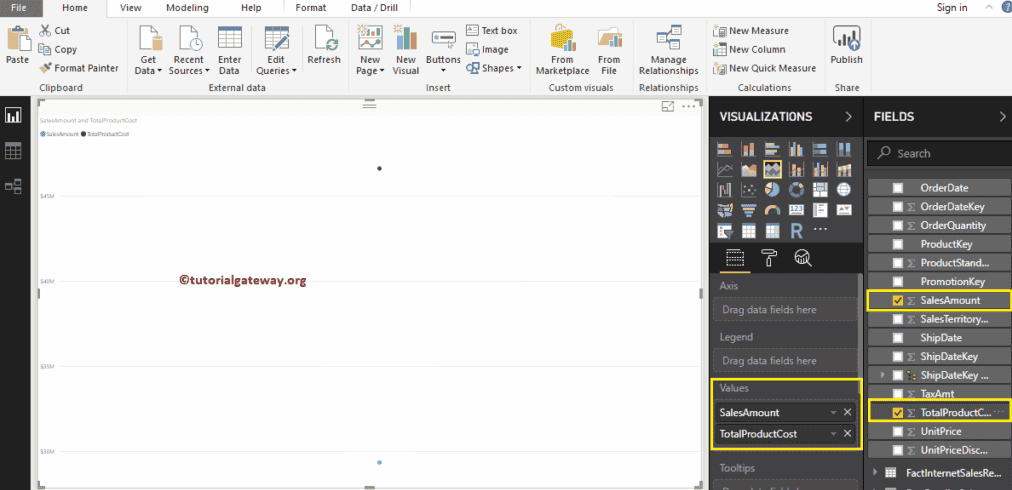This screenshot has width=1012, height=490.
Task: Click the Publish button
Action: pos(846,45)
